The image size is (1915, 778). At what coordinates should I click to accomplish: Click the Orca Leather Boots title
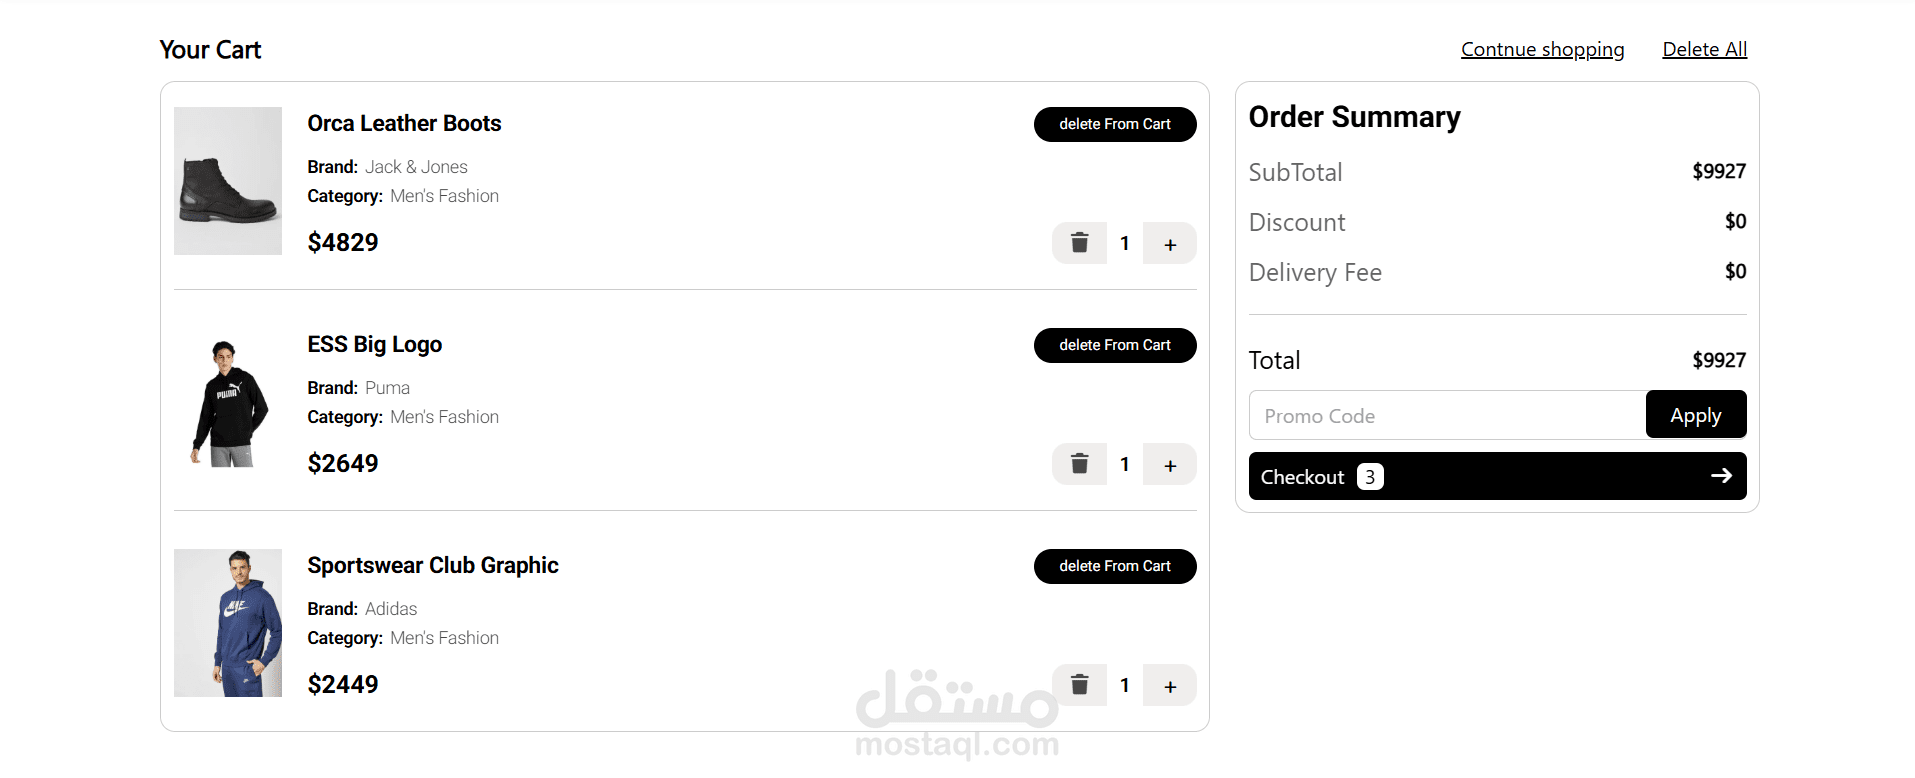404,123
